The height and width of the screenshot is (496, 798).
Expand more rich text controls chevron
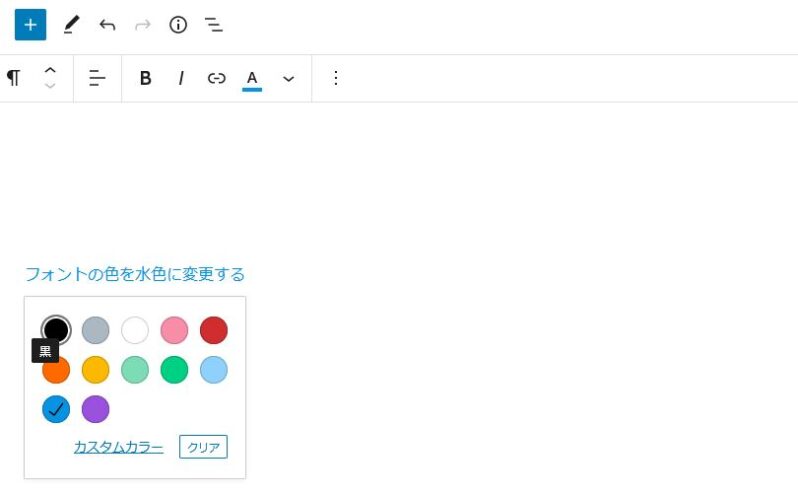pyautogui.click(x=288, y=78)
